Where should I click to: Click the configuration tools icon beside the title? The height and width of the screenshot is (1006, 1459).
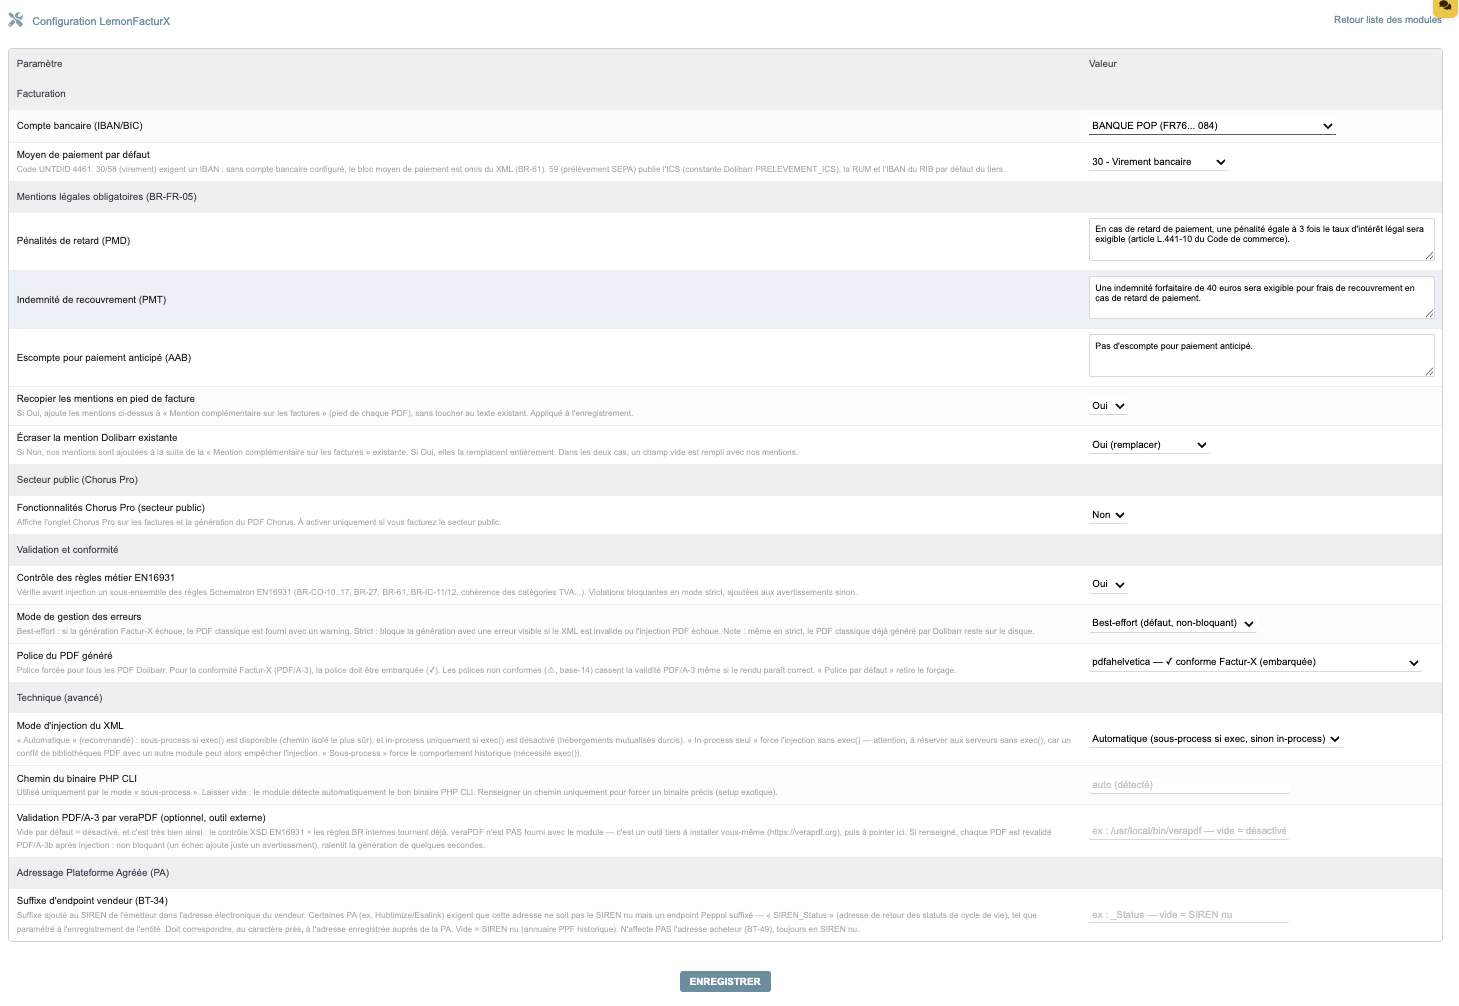[x=16, y=20]
